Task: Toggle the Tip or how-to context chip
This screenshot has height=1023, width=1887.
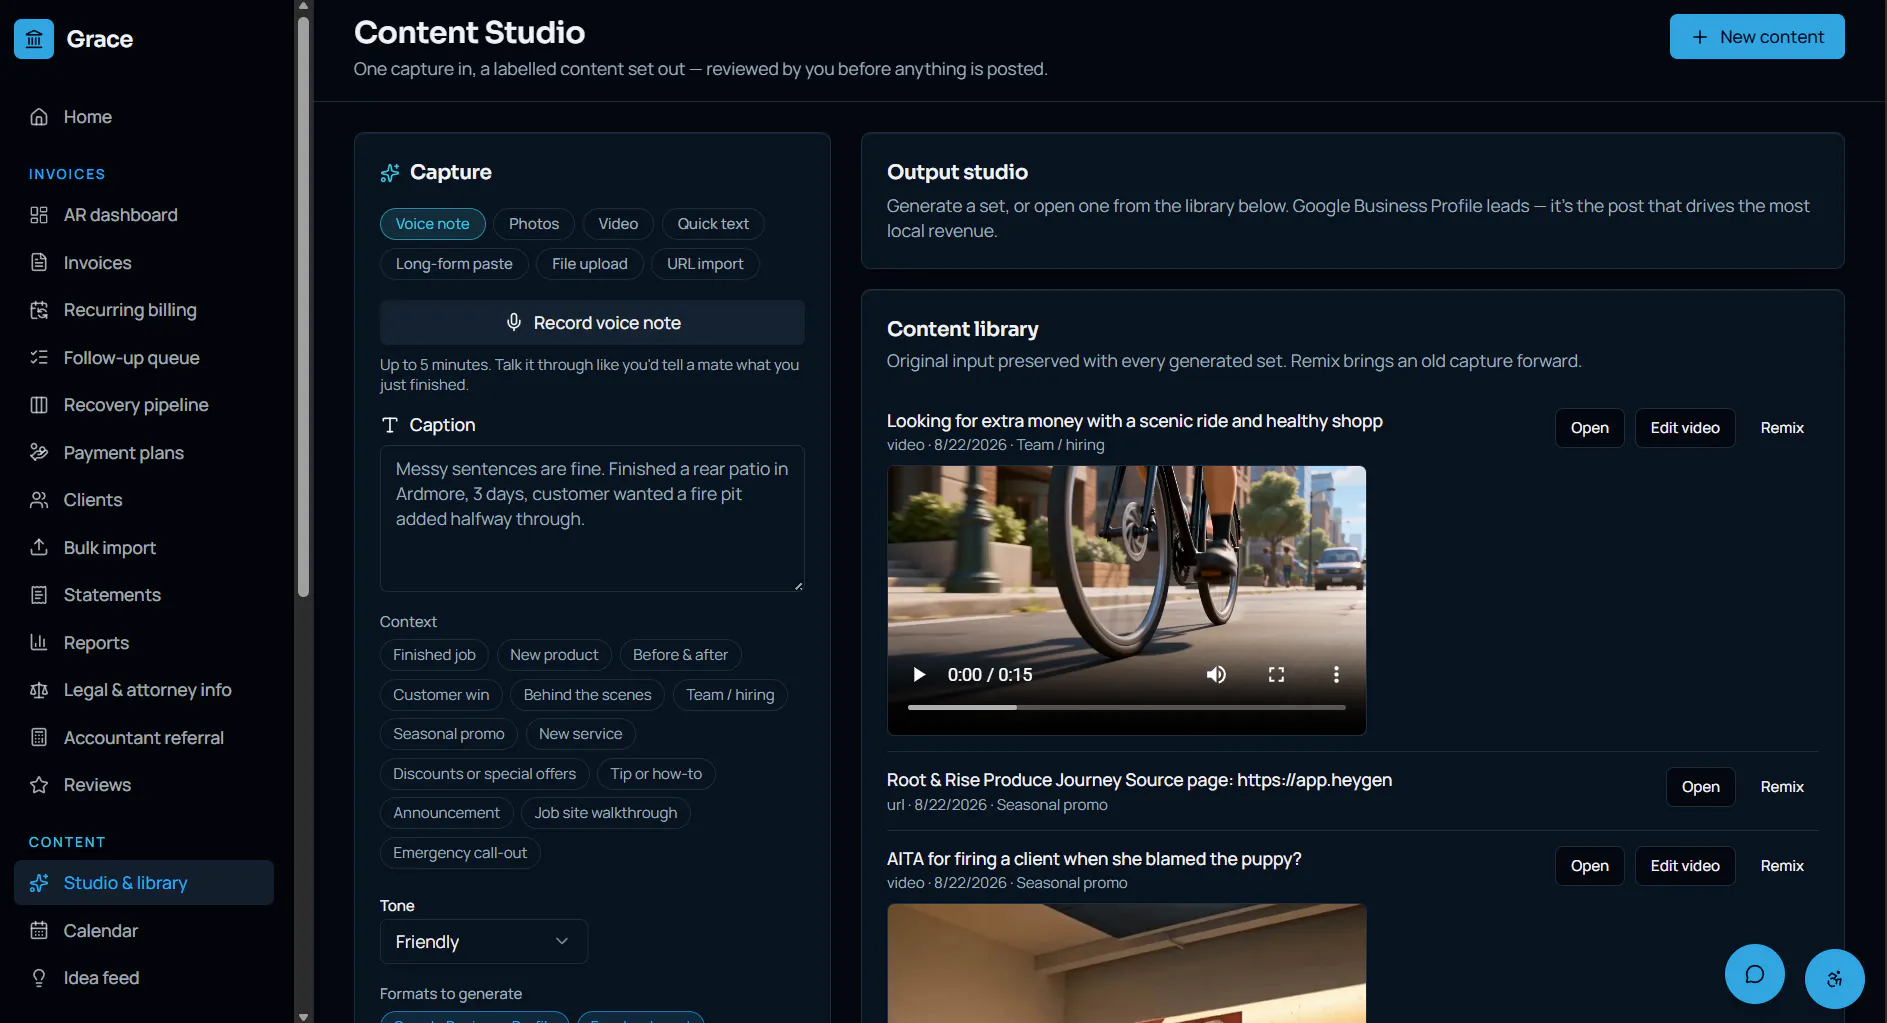Action: coord(656,774)
